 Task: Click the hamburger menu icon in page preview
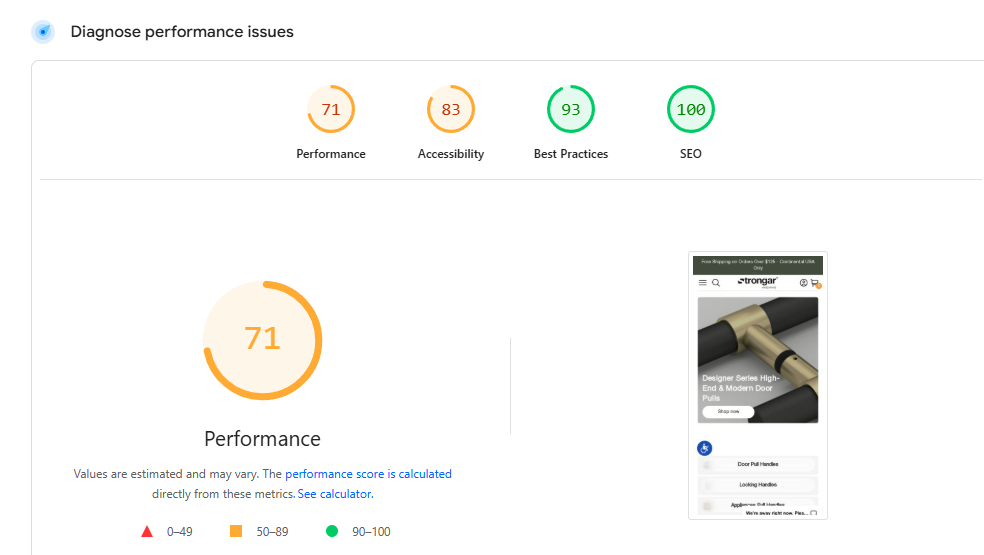tap(702, 283)
